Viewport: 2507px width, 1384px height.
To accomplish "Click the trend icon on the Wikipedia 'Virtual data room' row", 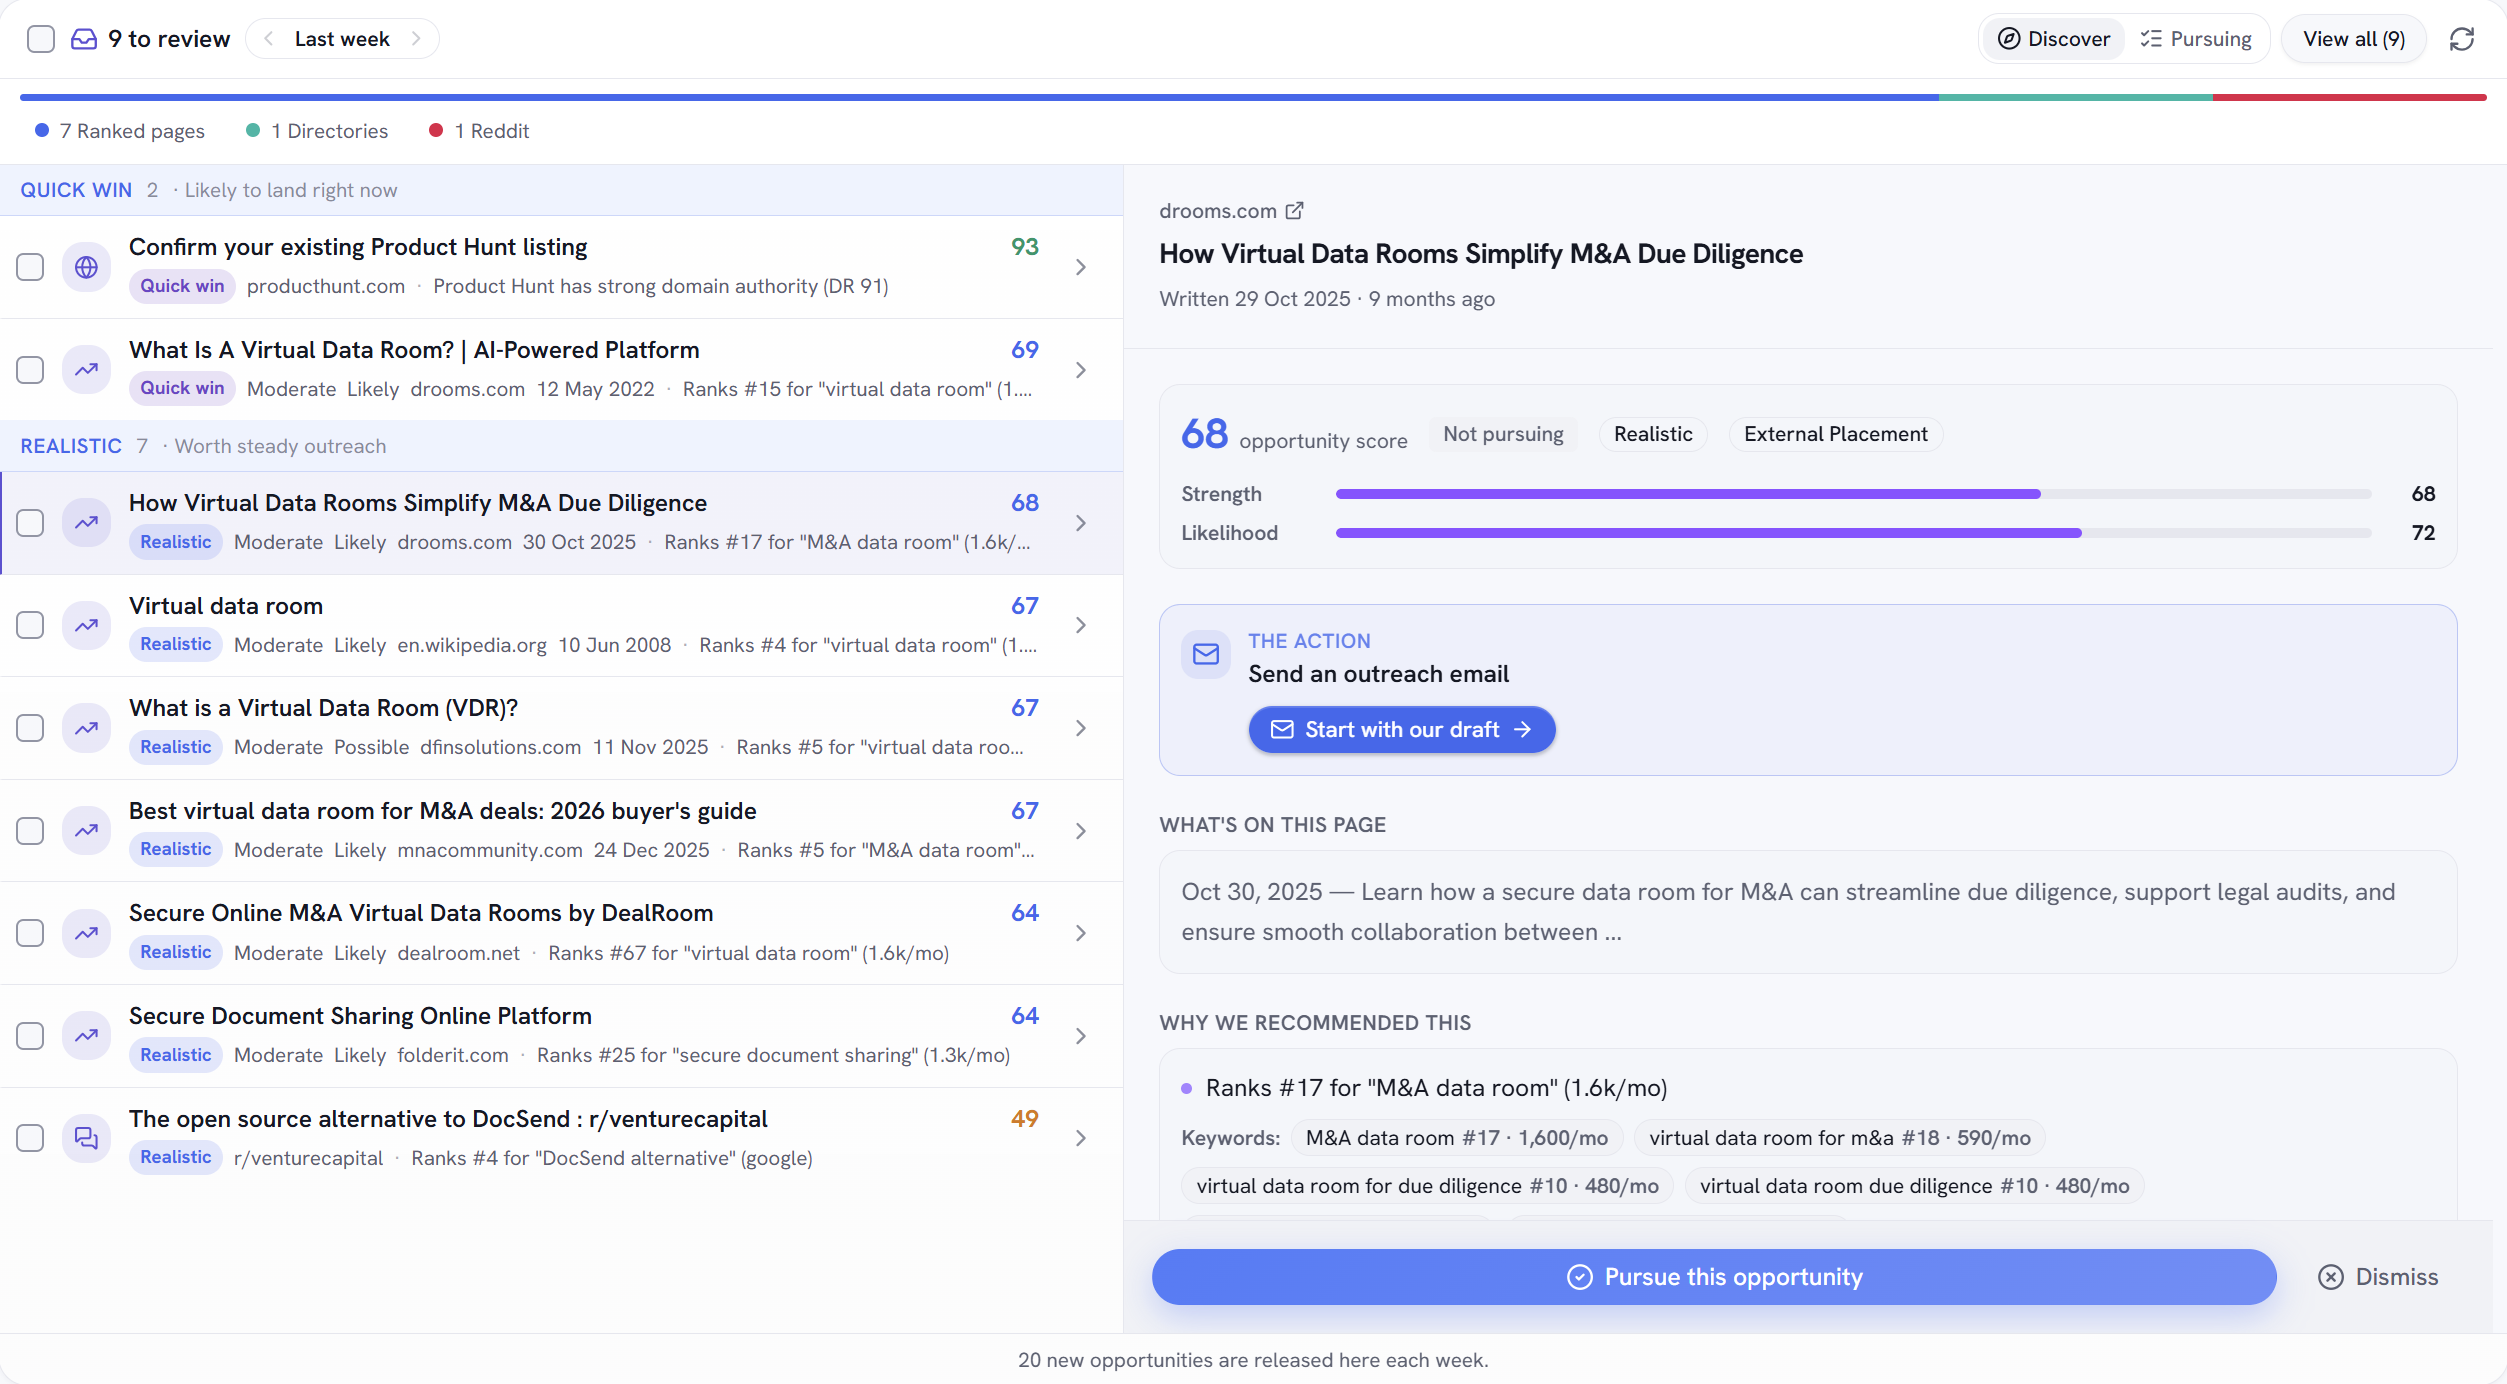I will pyautogui.click(x=87, y=625).
